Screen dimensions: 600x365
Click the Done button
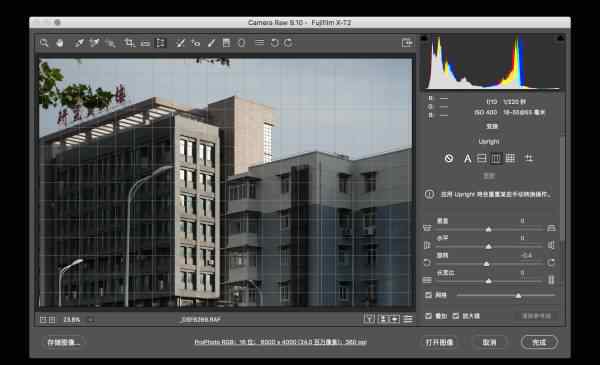(539, 342)
